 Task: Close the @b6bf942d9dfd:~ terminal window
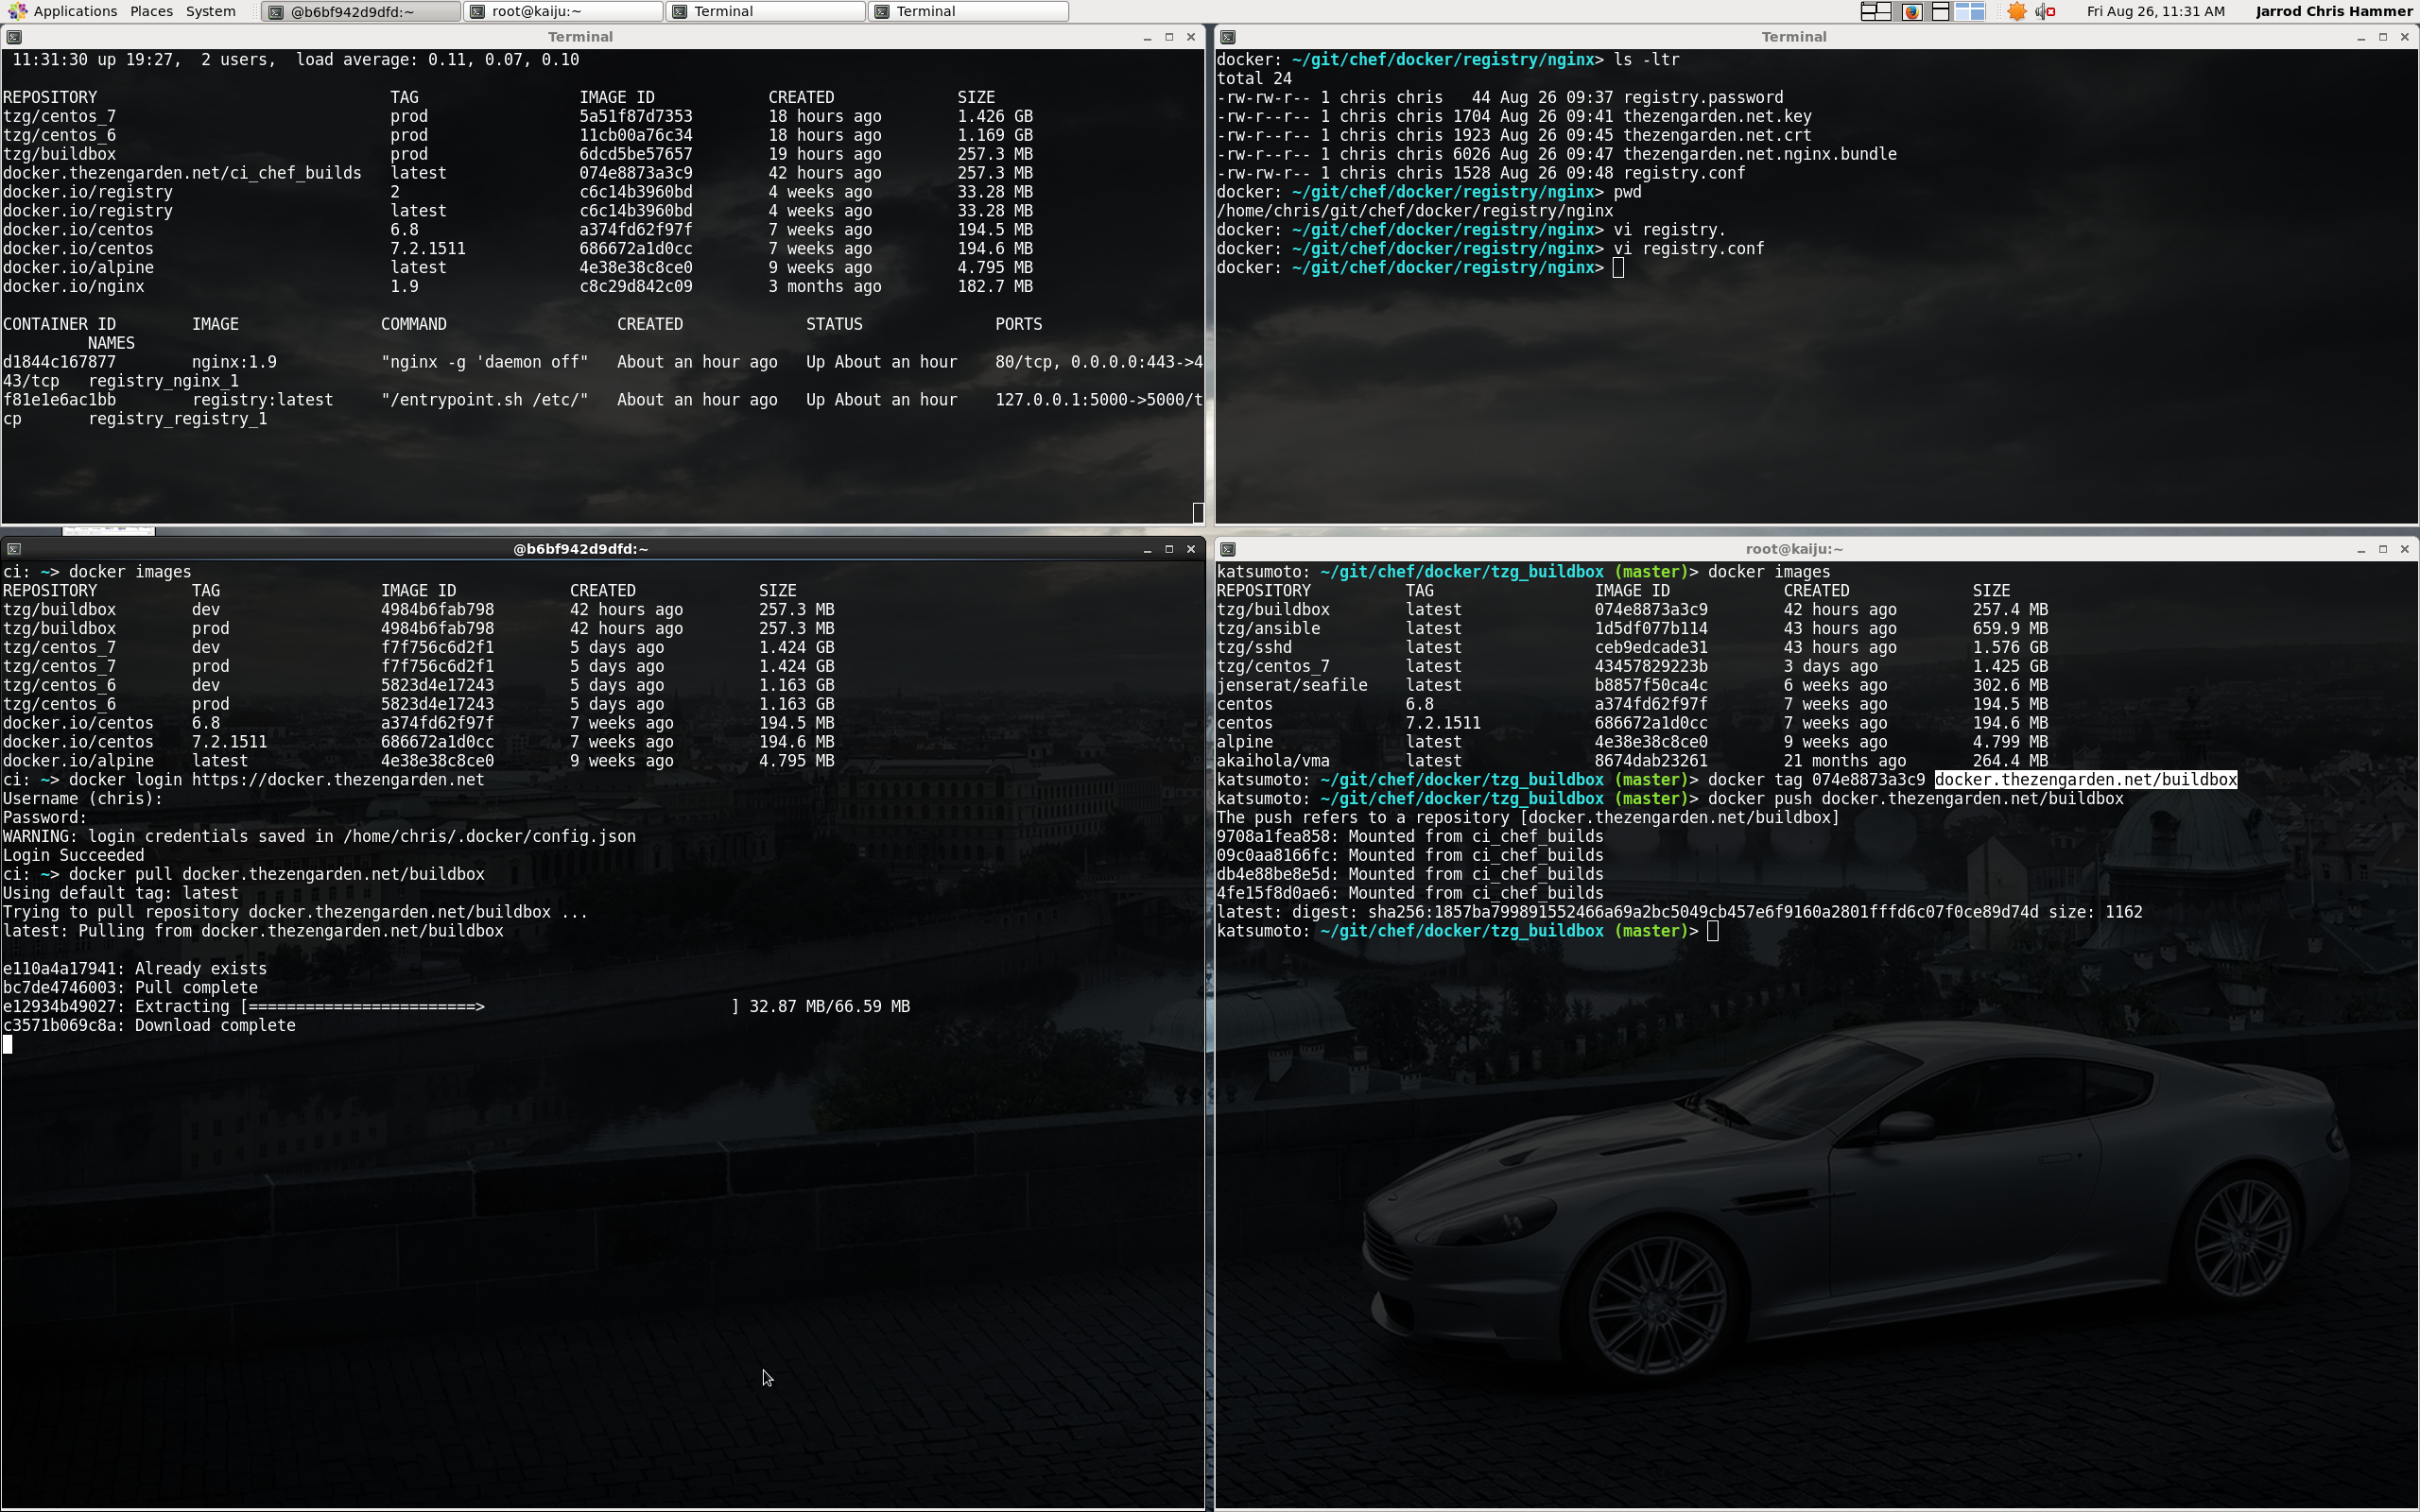pyautogui.click(x=1191, y=549)
